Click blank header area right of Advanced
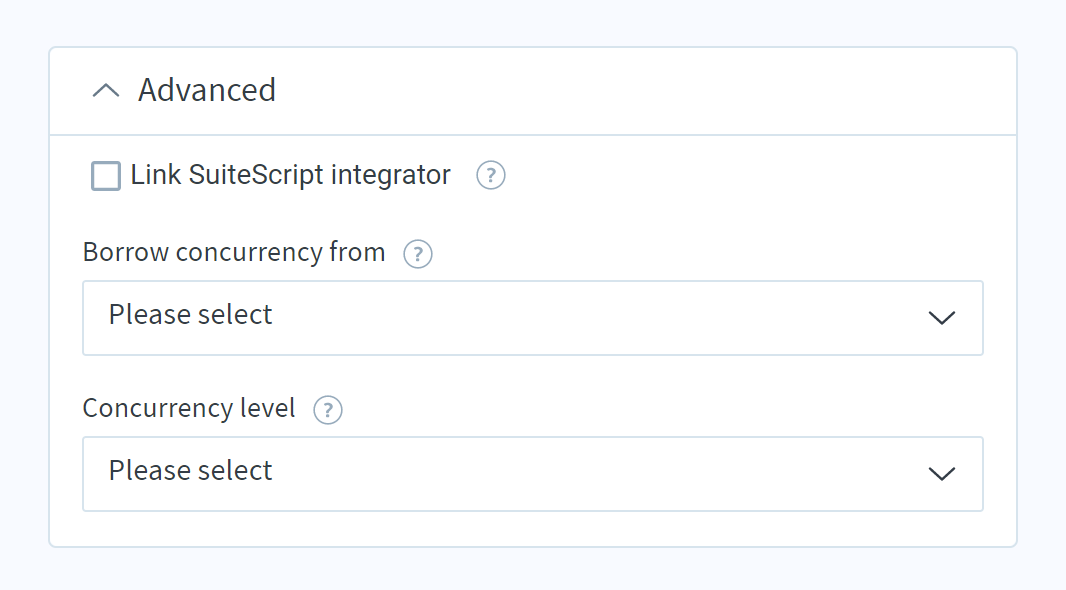Screen dimensions: 1066x590 [x=646, y=91]
